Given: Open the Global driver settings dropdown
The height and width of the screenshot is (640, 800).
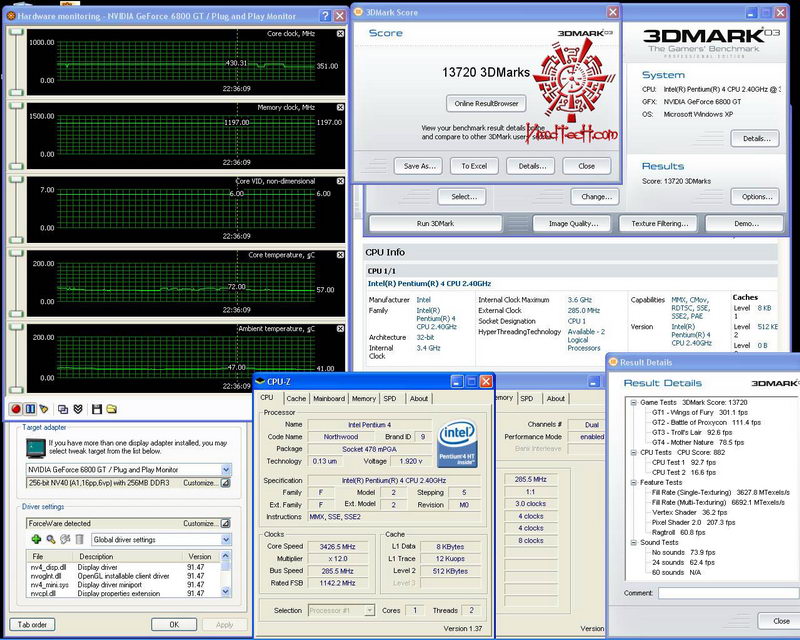Looking at the screenshot, I should tap(226, 539).
